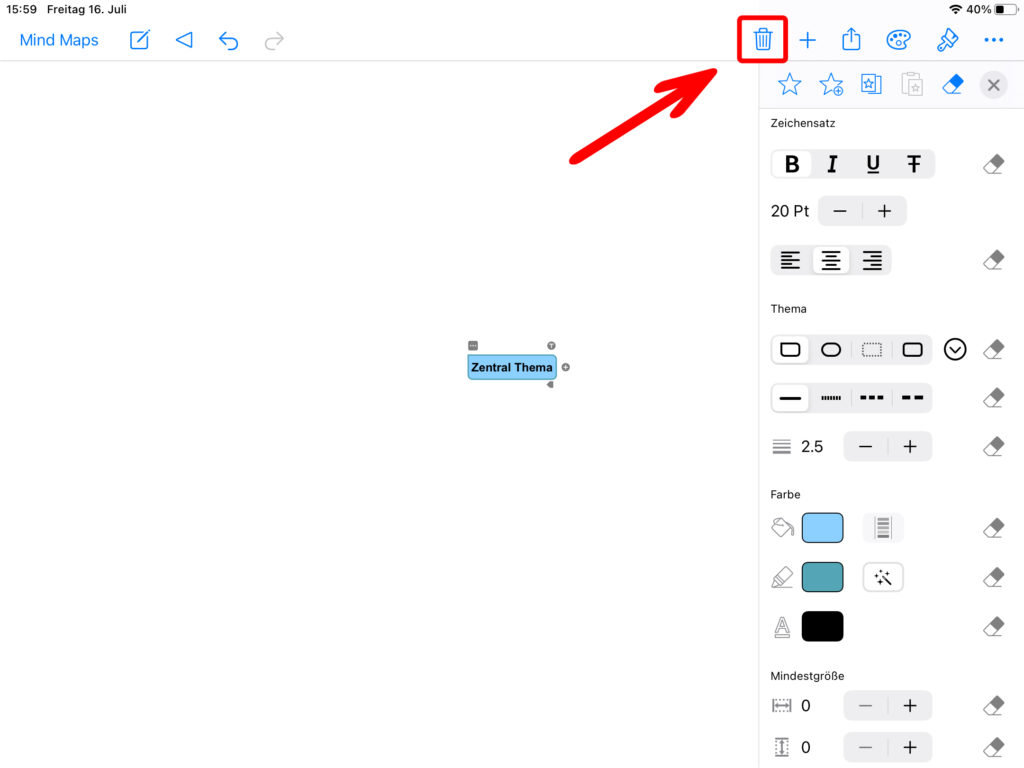1024x768 pixels.
Task: Enable underline text formatting
Action: coord(873,164)
